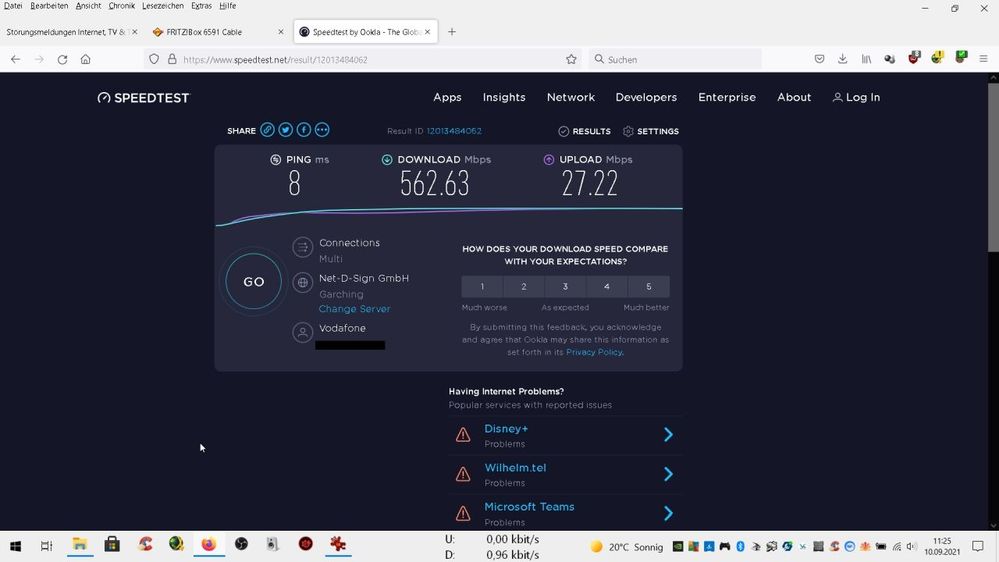Switch to FRITZ!Box 6591 Cable tab
This screenshot has width=999, height=562.
point(217,32)
